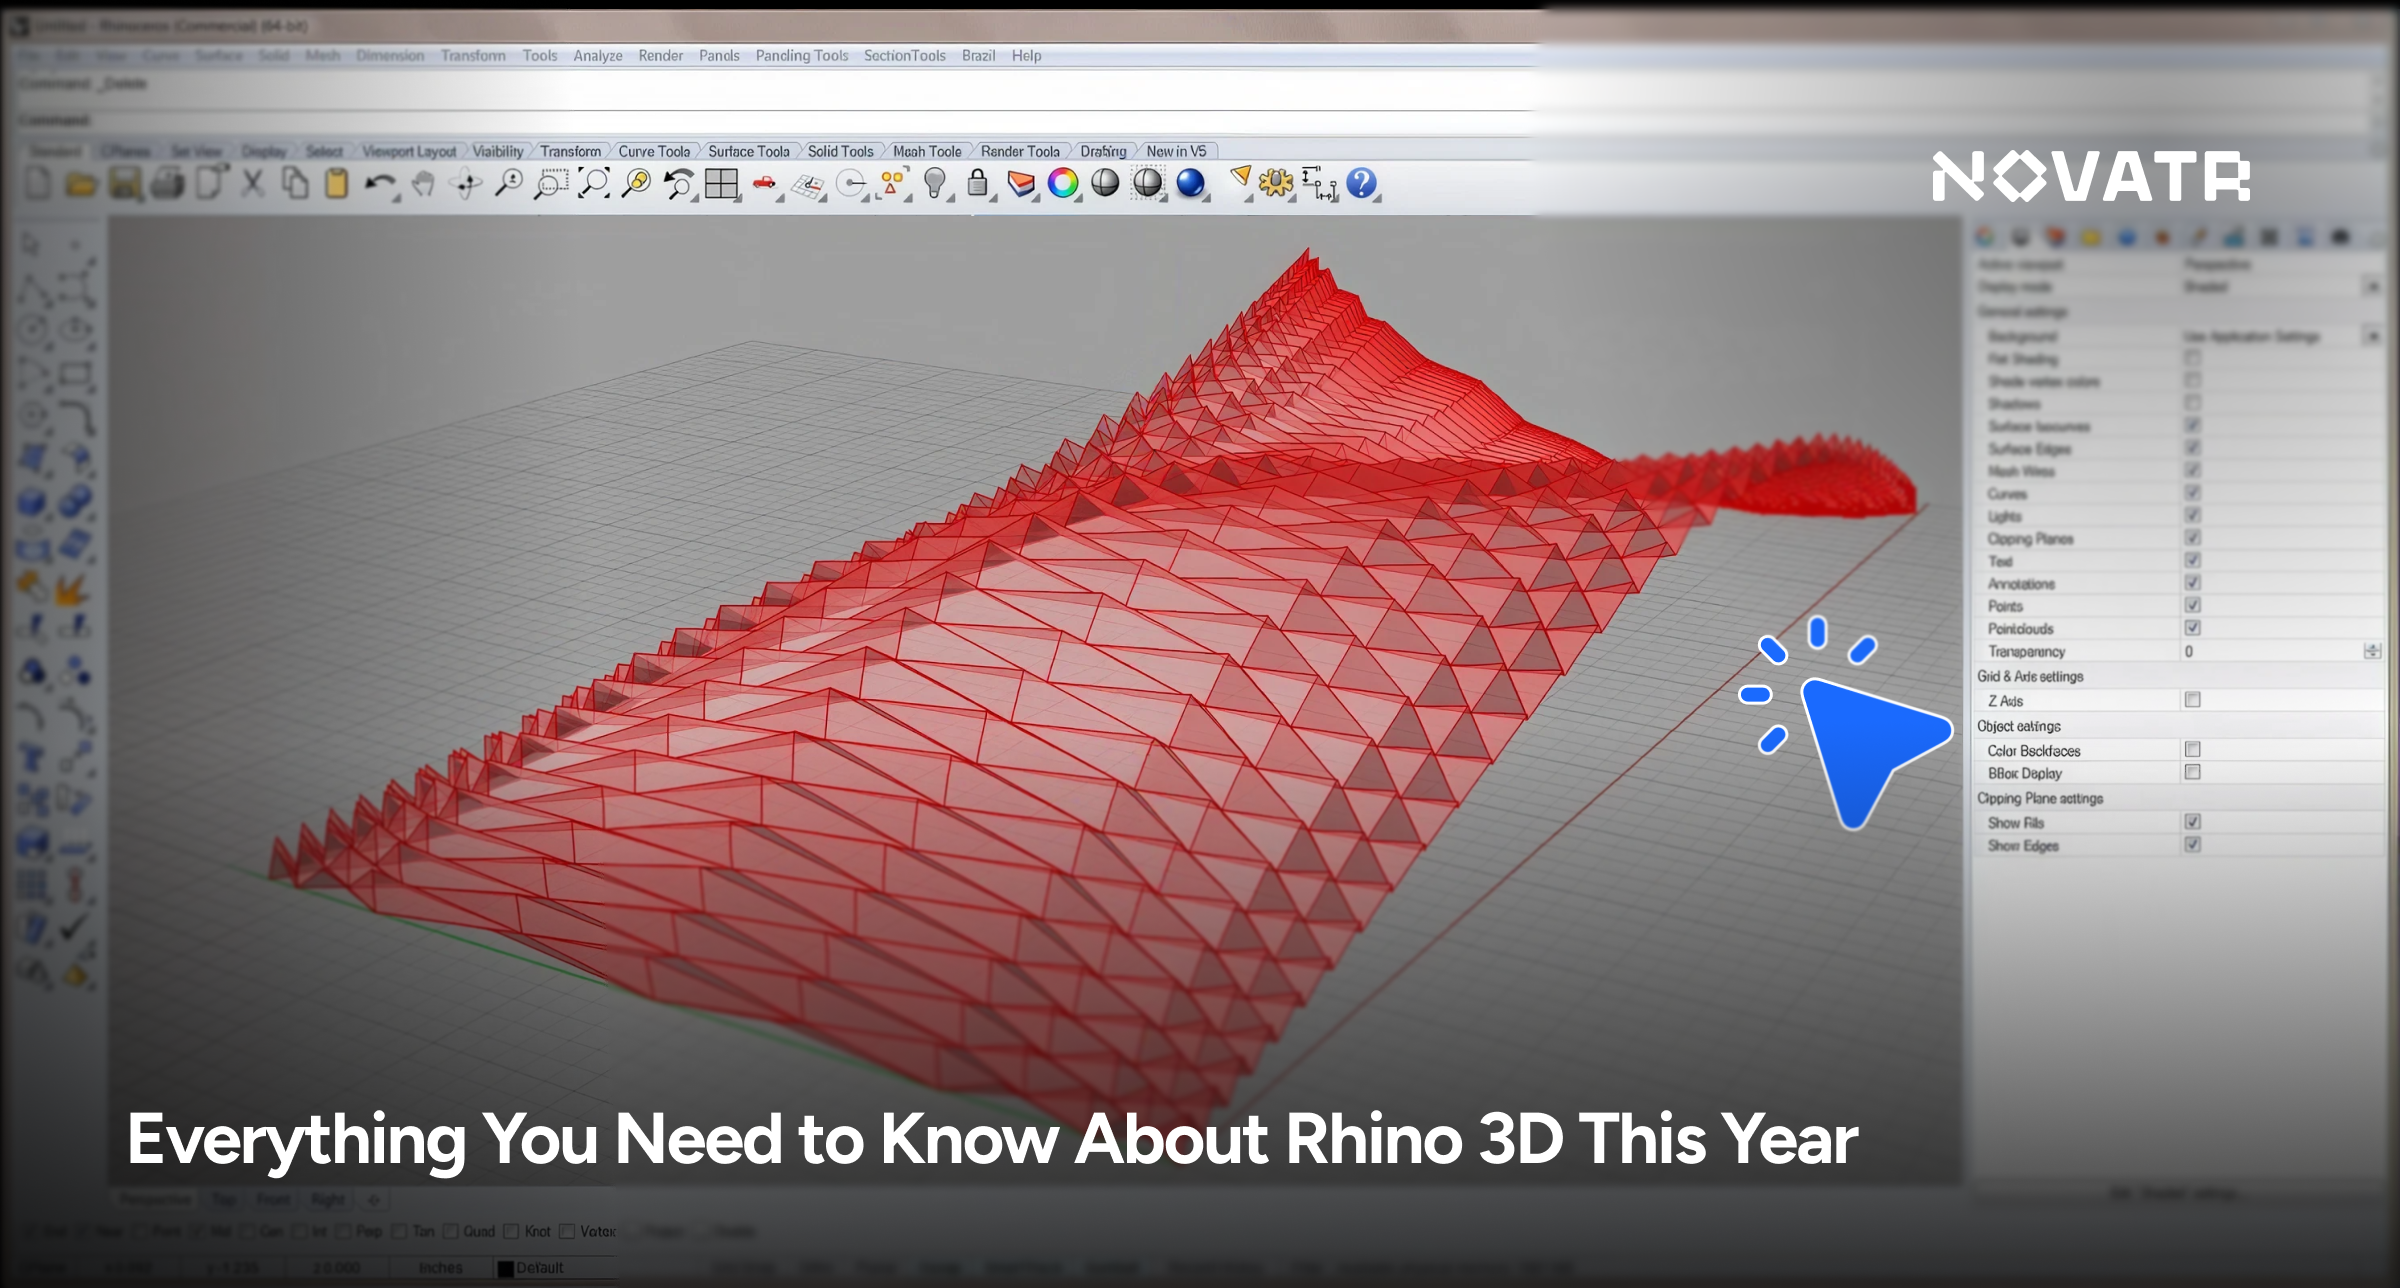Open the Set CPlane grid icon
Image resolution: width=2400 pixels, height=1288 pixels.
click(808, 185)
